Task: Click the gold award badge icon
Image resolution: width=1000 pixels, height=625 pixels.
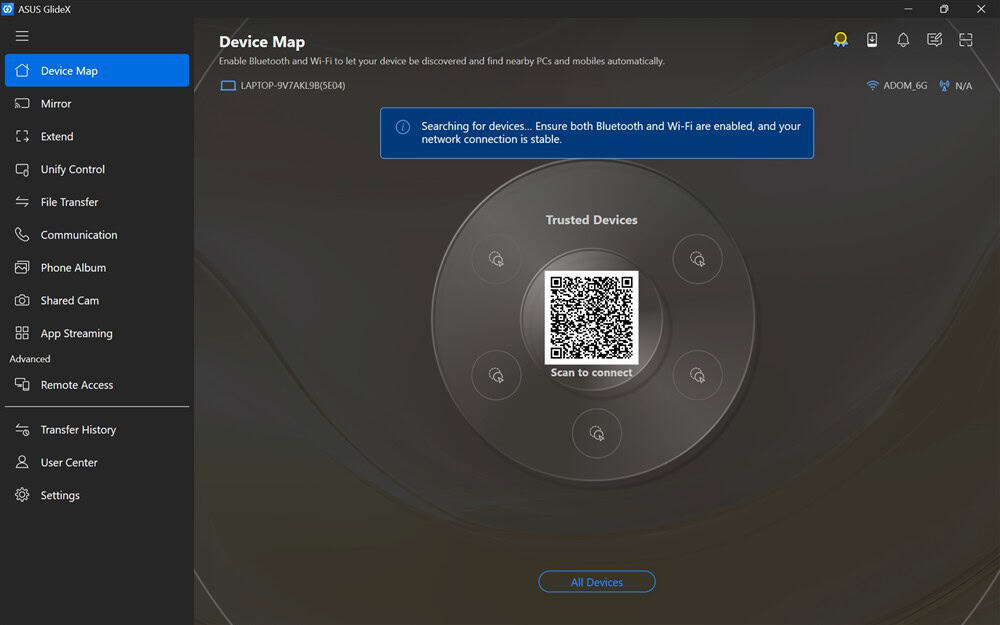Action: pyautogui.click(x=841, y=40)
